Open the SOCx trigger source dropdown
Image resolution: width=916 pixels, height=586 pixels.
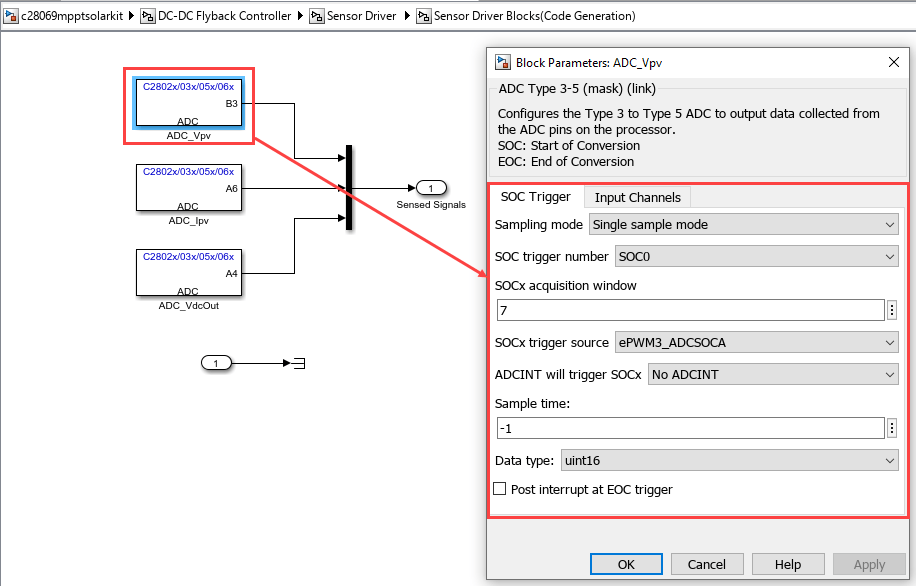tap(757, 342)
